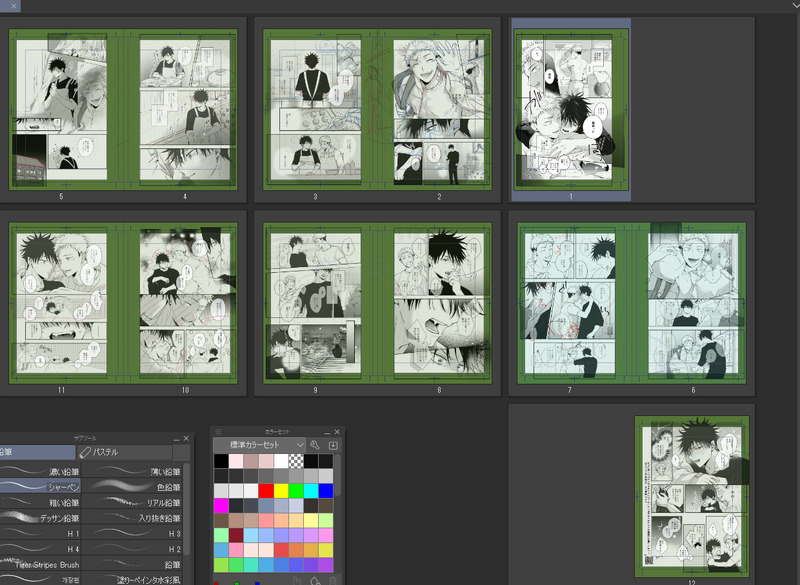This screenshot has height=585, width=800.
Task: Minimize the sub tool panel
Action: (176, 439)
